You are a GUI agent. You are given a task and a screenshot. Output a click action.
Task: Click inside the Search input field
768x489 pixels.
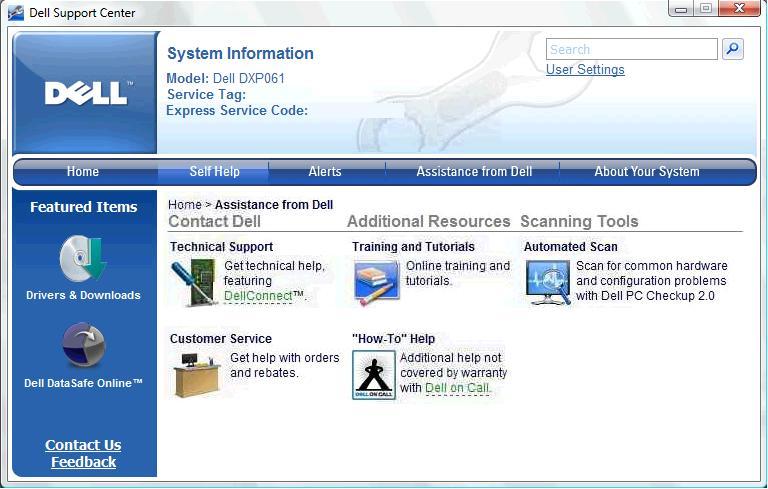click(631, 49)
